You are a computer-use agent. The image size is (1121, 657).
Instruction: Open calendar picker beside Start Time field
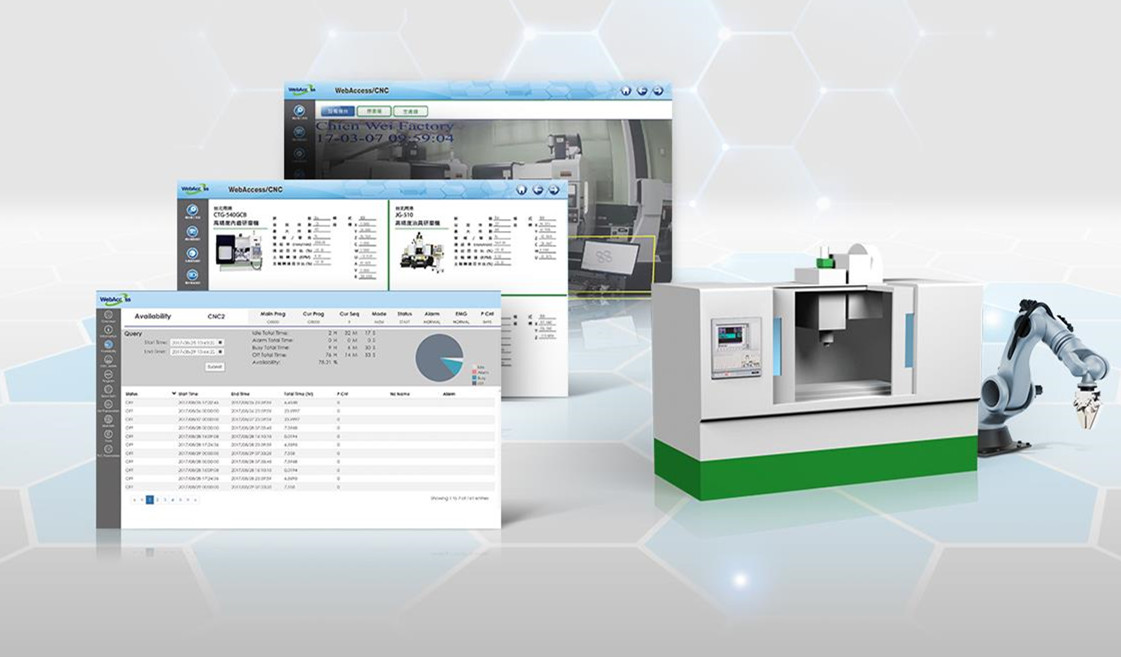(220, 342)
